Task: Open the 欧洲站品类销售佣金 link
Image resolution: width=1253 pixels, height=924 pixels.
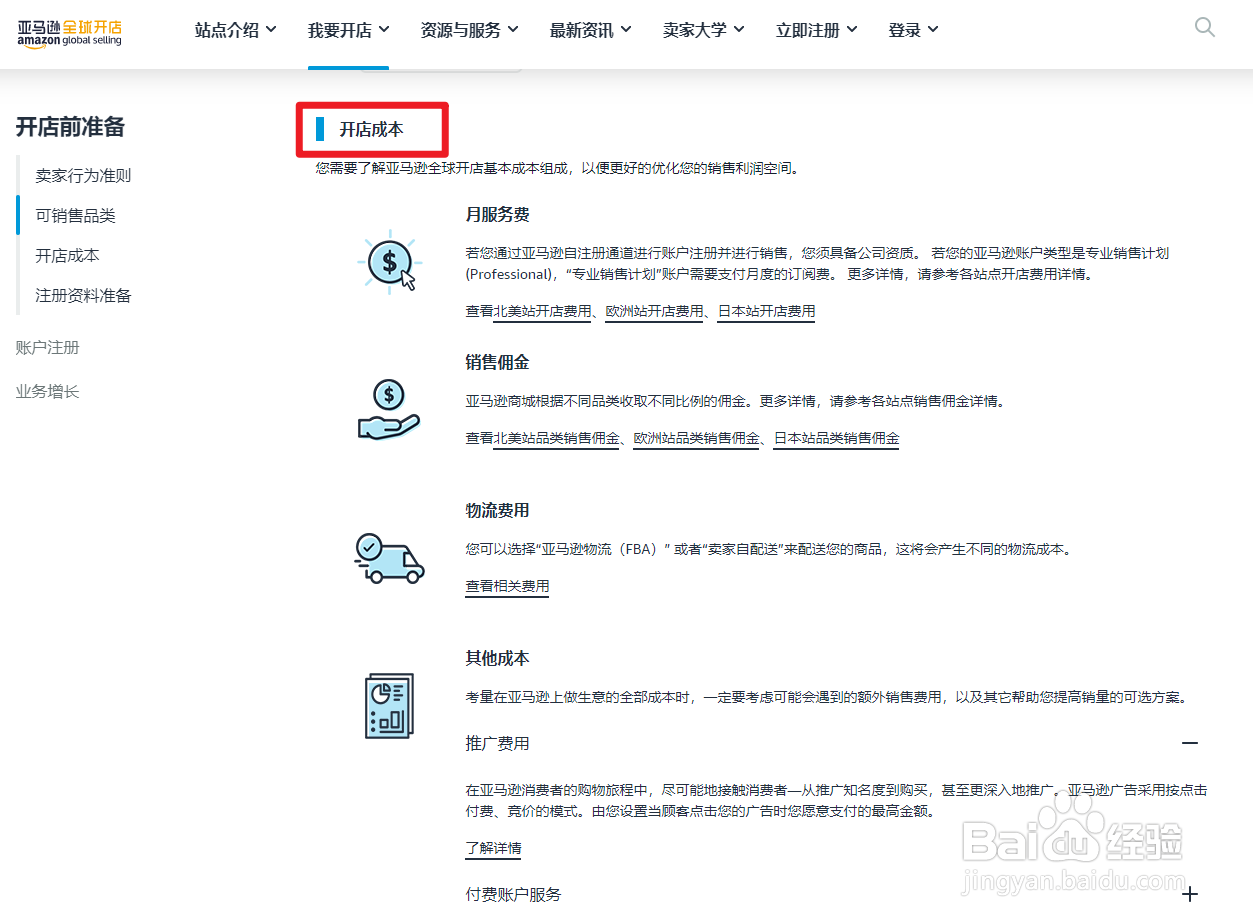Action: coord(696,437)
